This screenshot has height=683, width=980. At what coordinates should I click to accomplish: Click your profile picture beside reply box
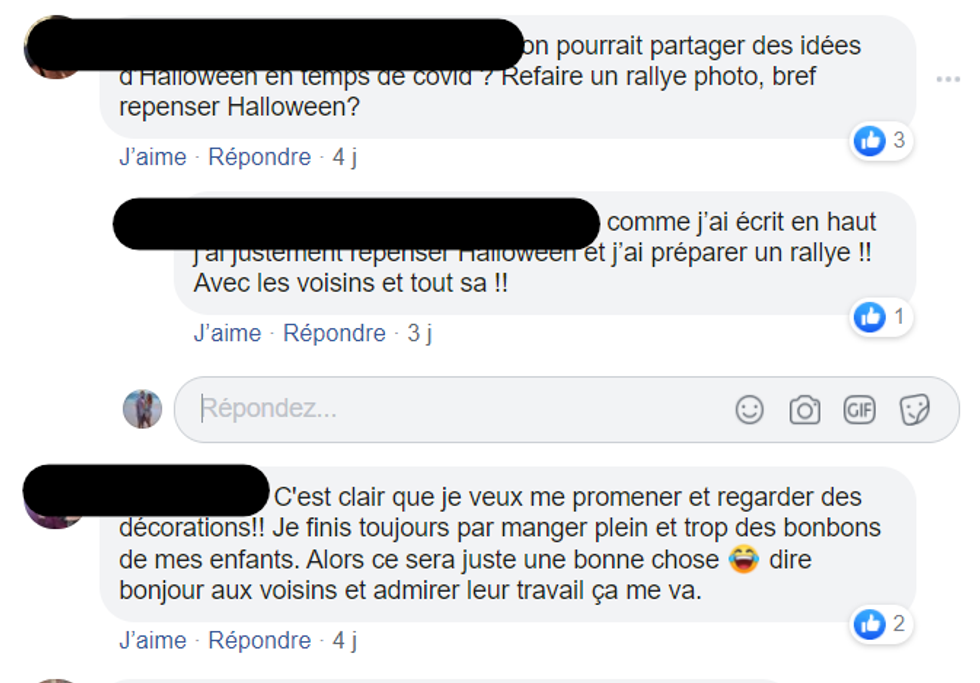(x=142, y=409)
